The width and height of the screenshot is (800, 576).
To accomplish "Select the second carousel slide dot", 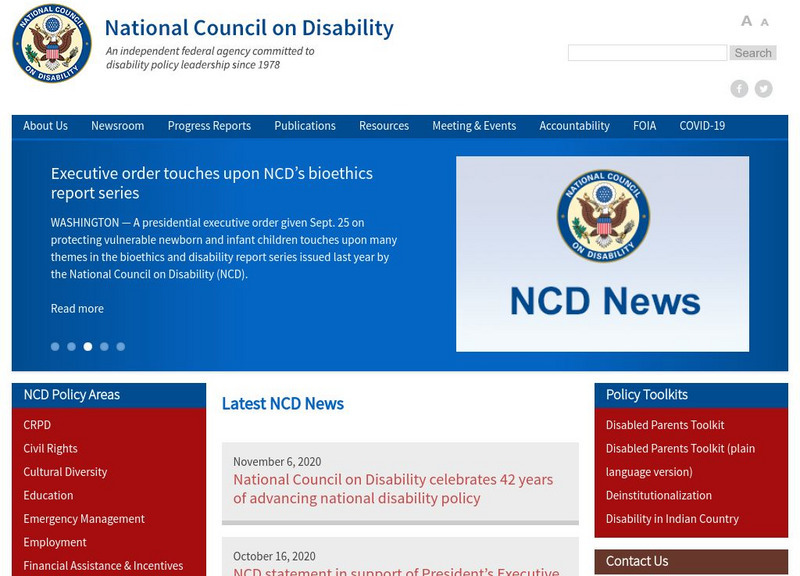I will (71, 346).
